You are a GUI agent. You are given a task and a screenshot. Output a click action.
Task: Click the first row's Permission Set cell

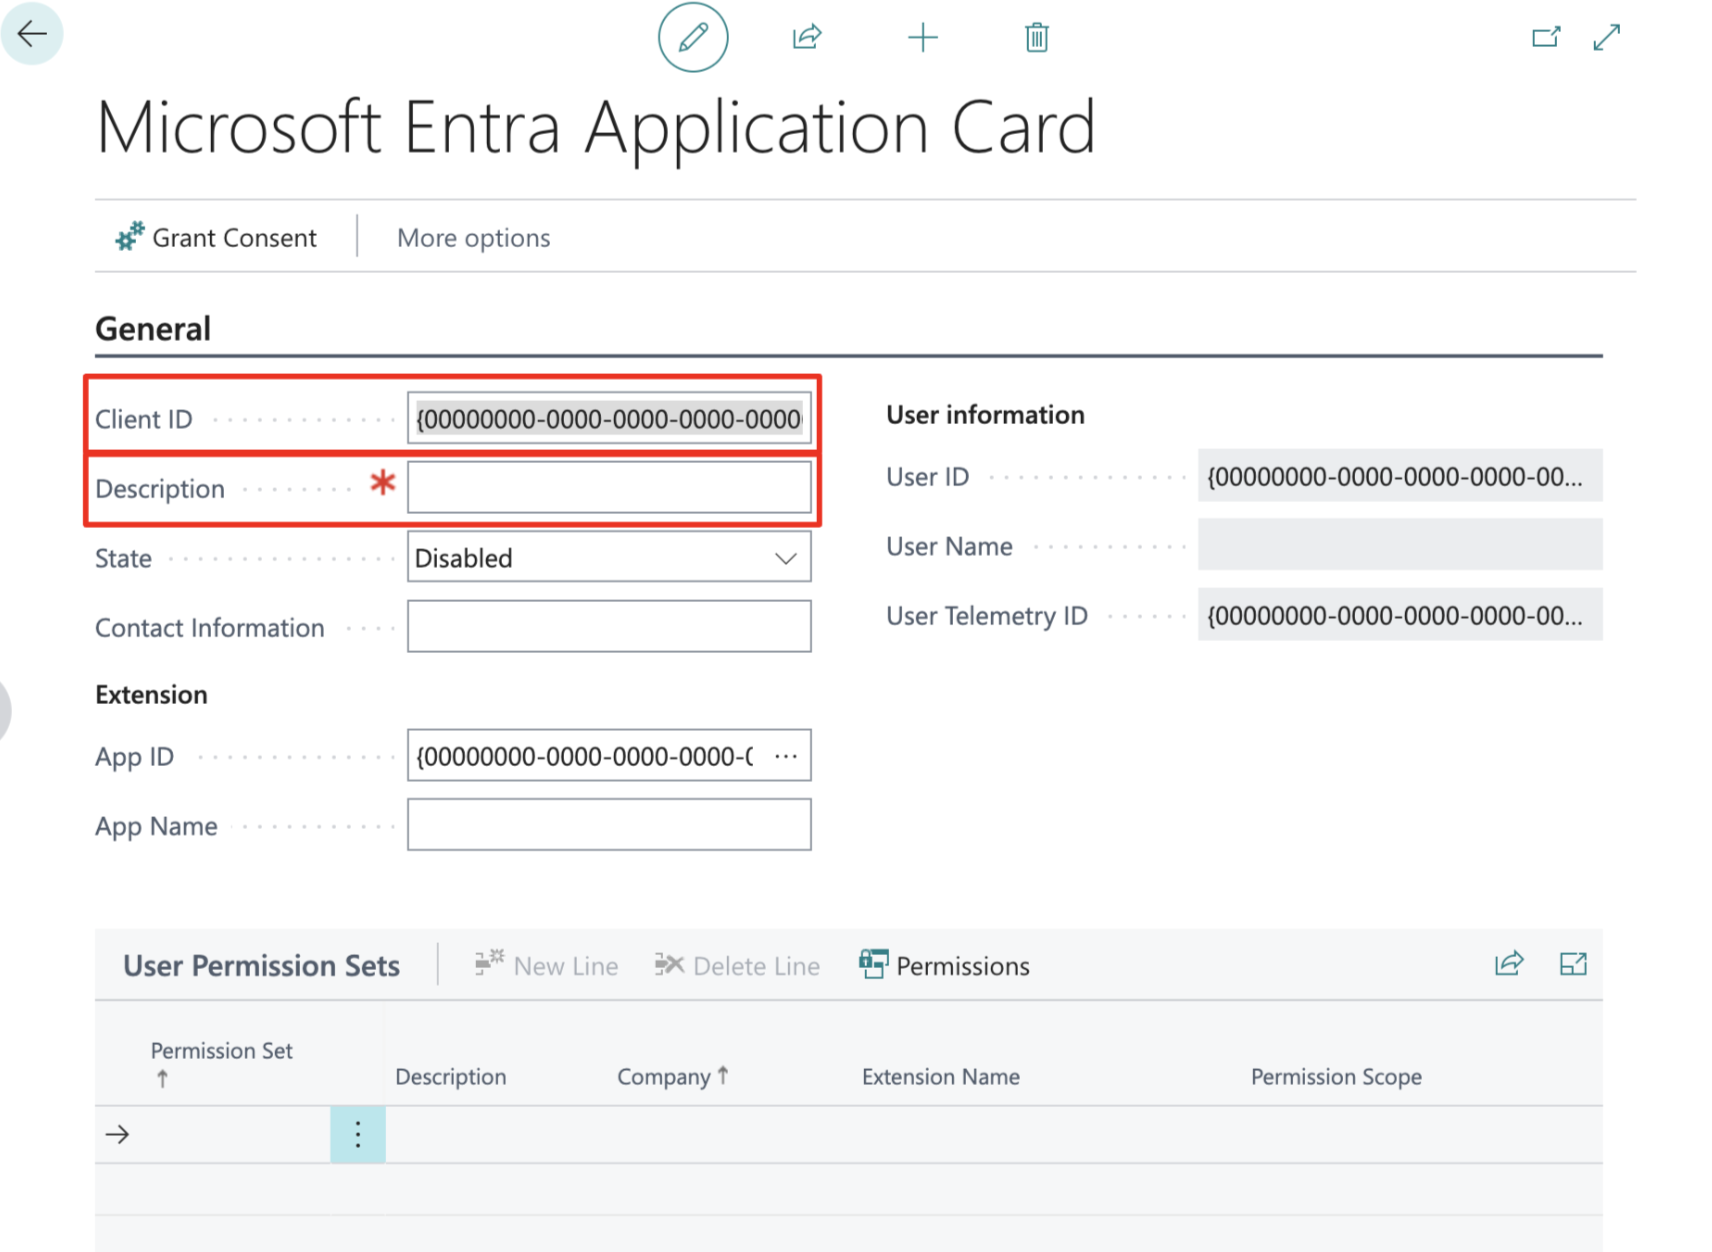(234, 1134)
